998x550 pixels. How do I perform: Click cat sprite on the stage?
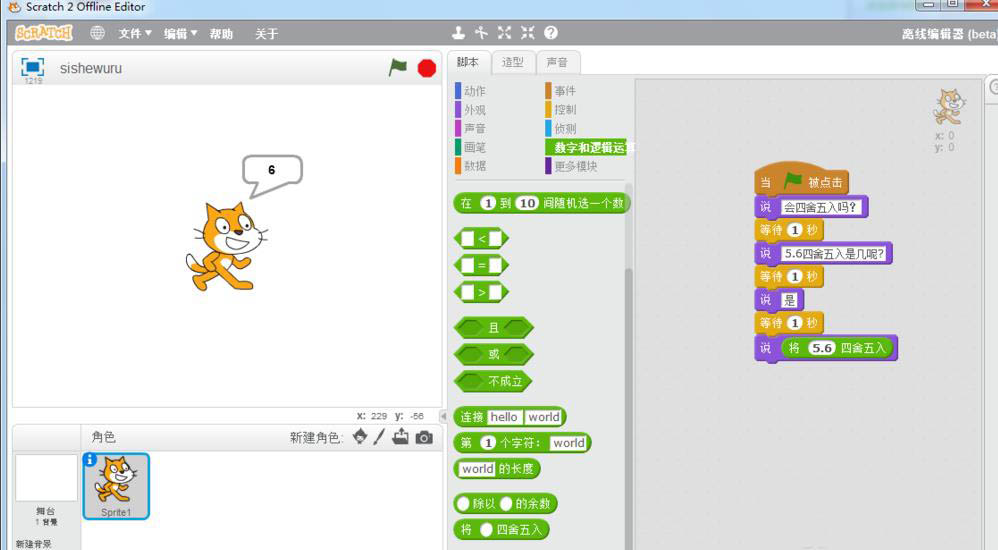coord(226,246)
